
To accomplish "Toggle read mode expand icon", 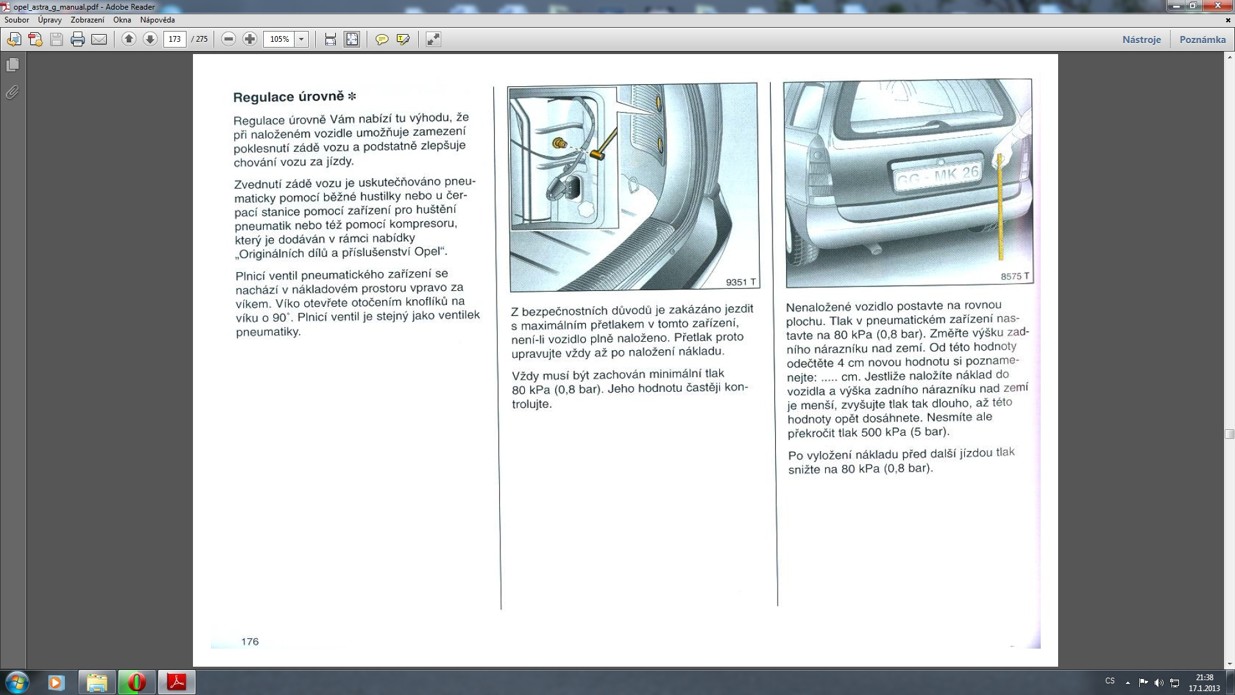I will coord(433,39).
